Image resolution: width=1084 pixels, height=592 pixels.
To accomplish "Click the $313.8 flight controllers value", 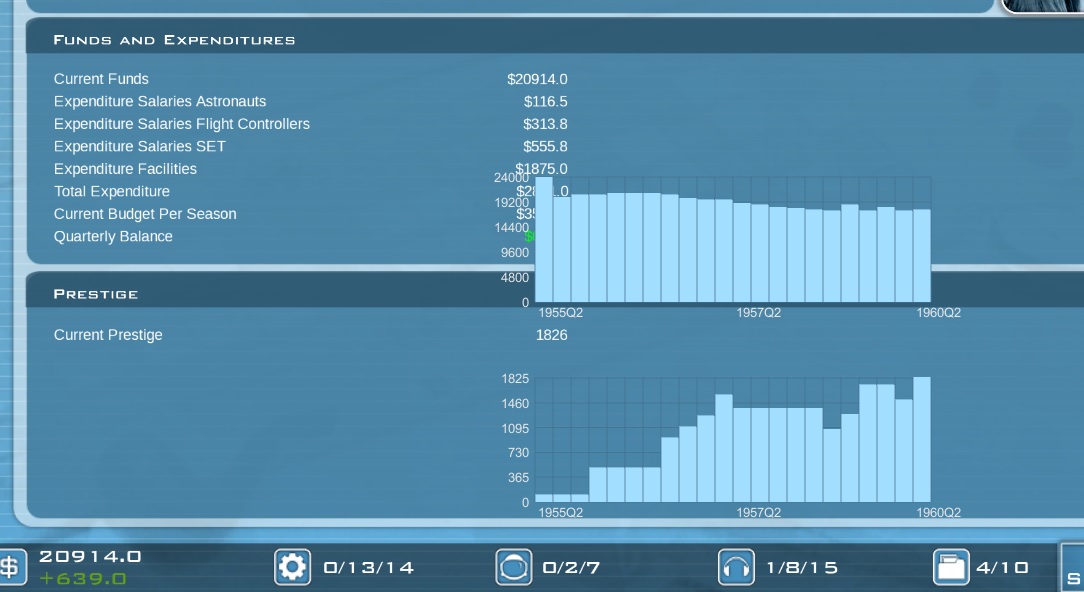I will point(545,124).
